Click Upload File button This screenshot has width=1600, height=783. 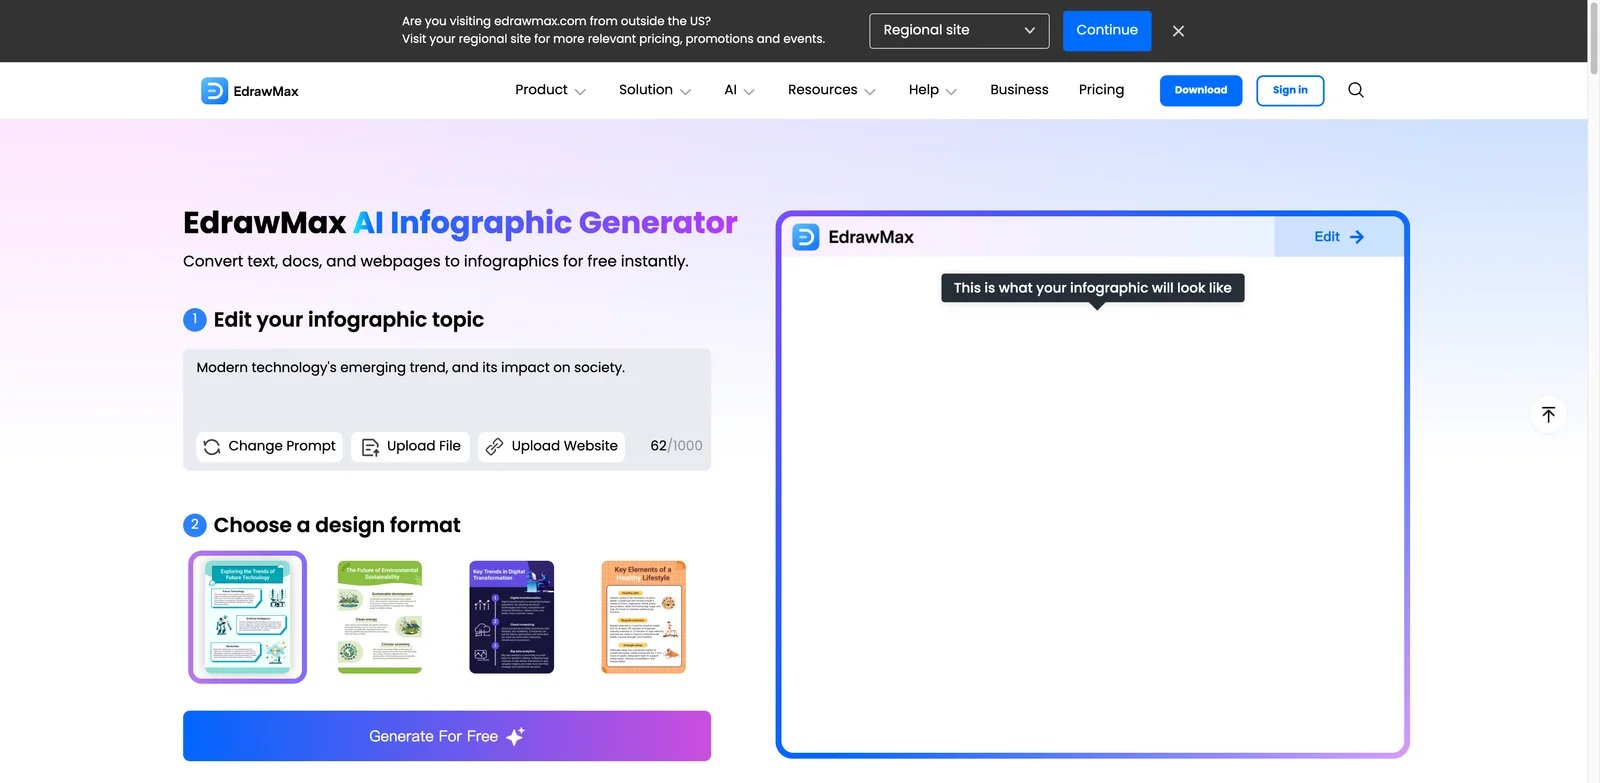[410, 447]
